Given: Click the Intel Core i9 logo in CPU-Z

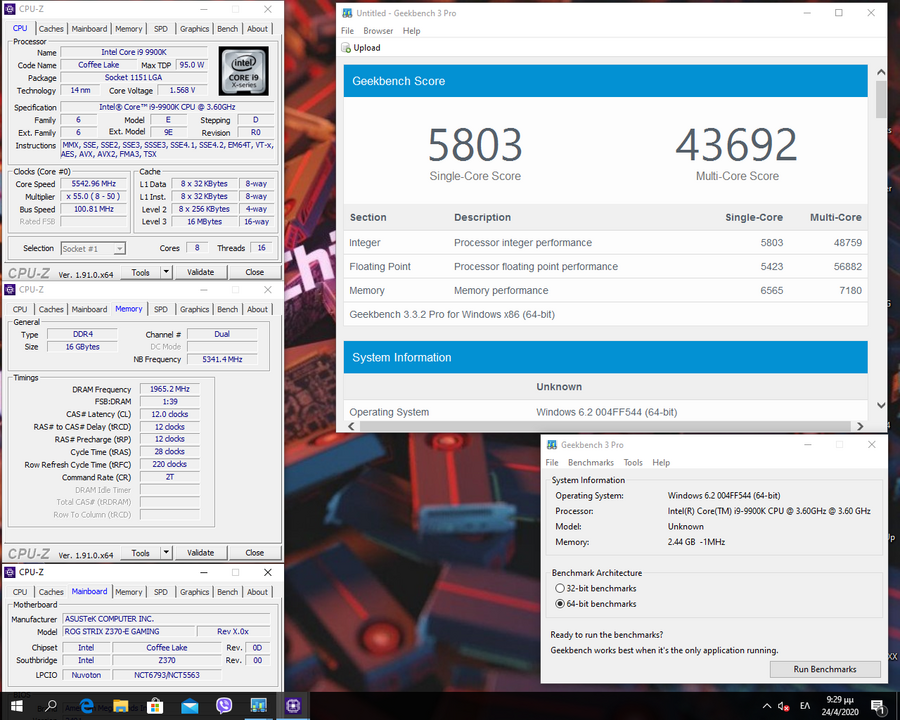Looking at the screenshot, I should tap(244, 71).
